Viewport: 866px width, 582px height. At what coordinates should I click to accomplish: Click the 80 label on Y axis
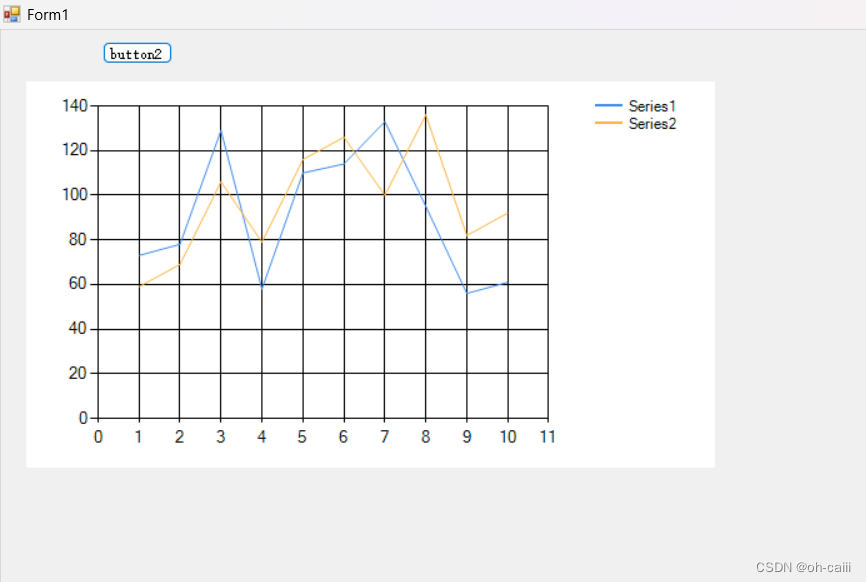click(x=79, y=240)
